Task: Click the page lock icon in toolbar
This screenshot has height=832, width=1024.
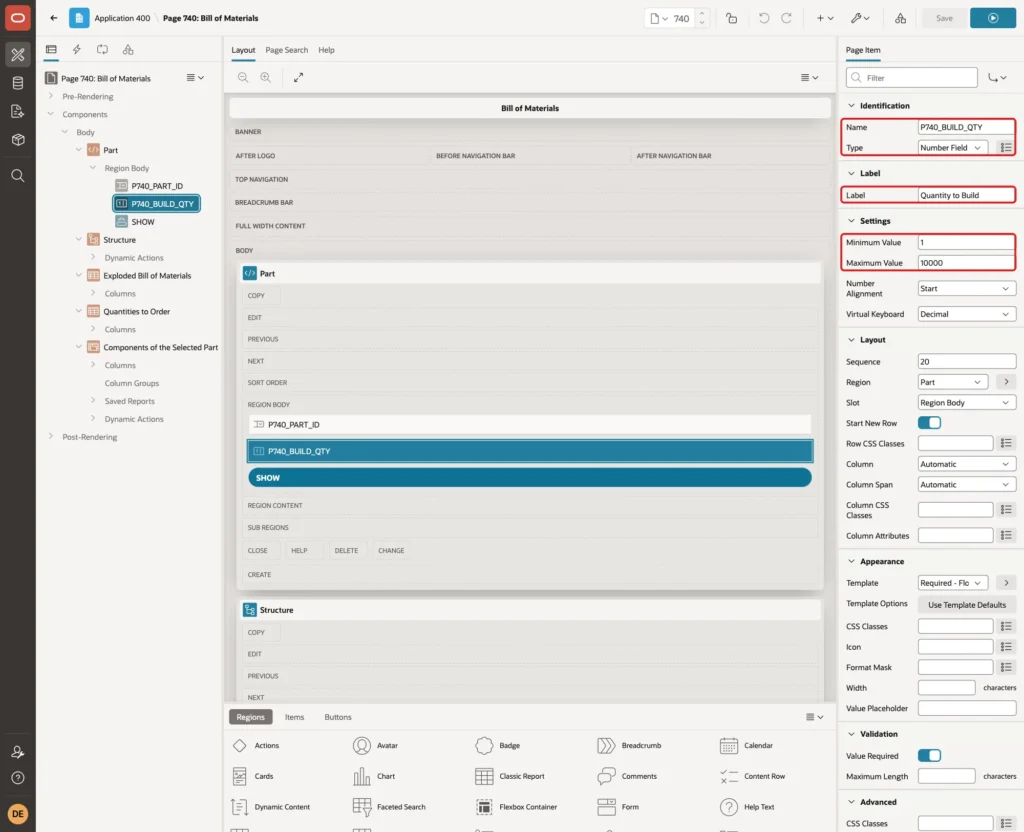Action: (731, 18)
